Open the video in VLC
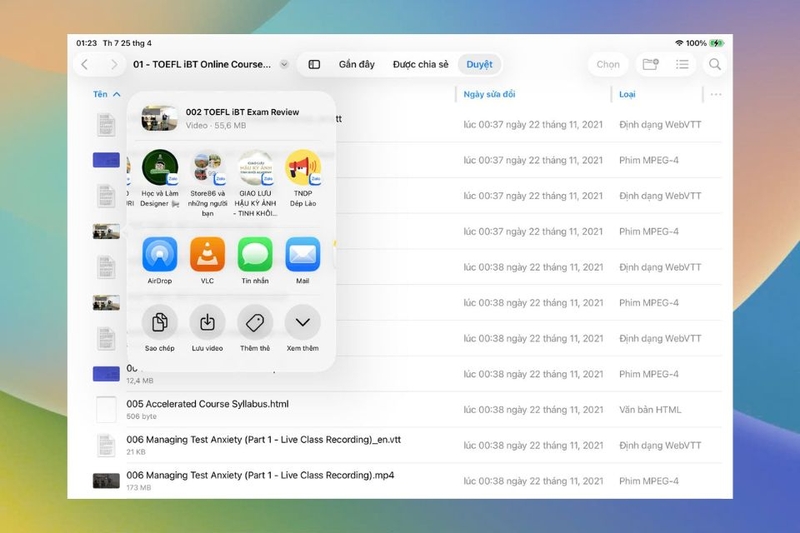Viewport: 800px width, 533px height. tap(207, 260)
